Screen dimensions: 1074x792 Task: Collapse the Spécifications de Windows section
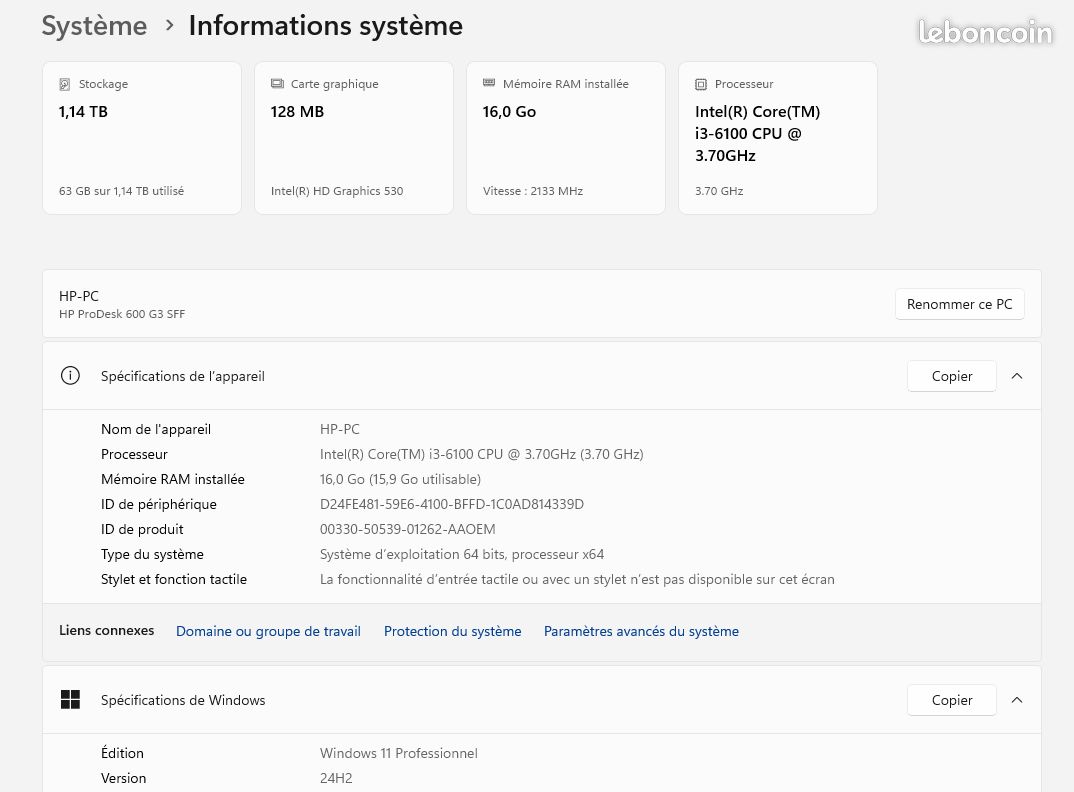[1017, 700]
